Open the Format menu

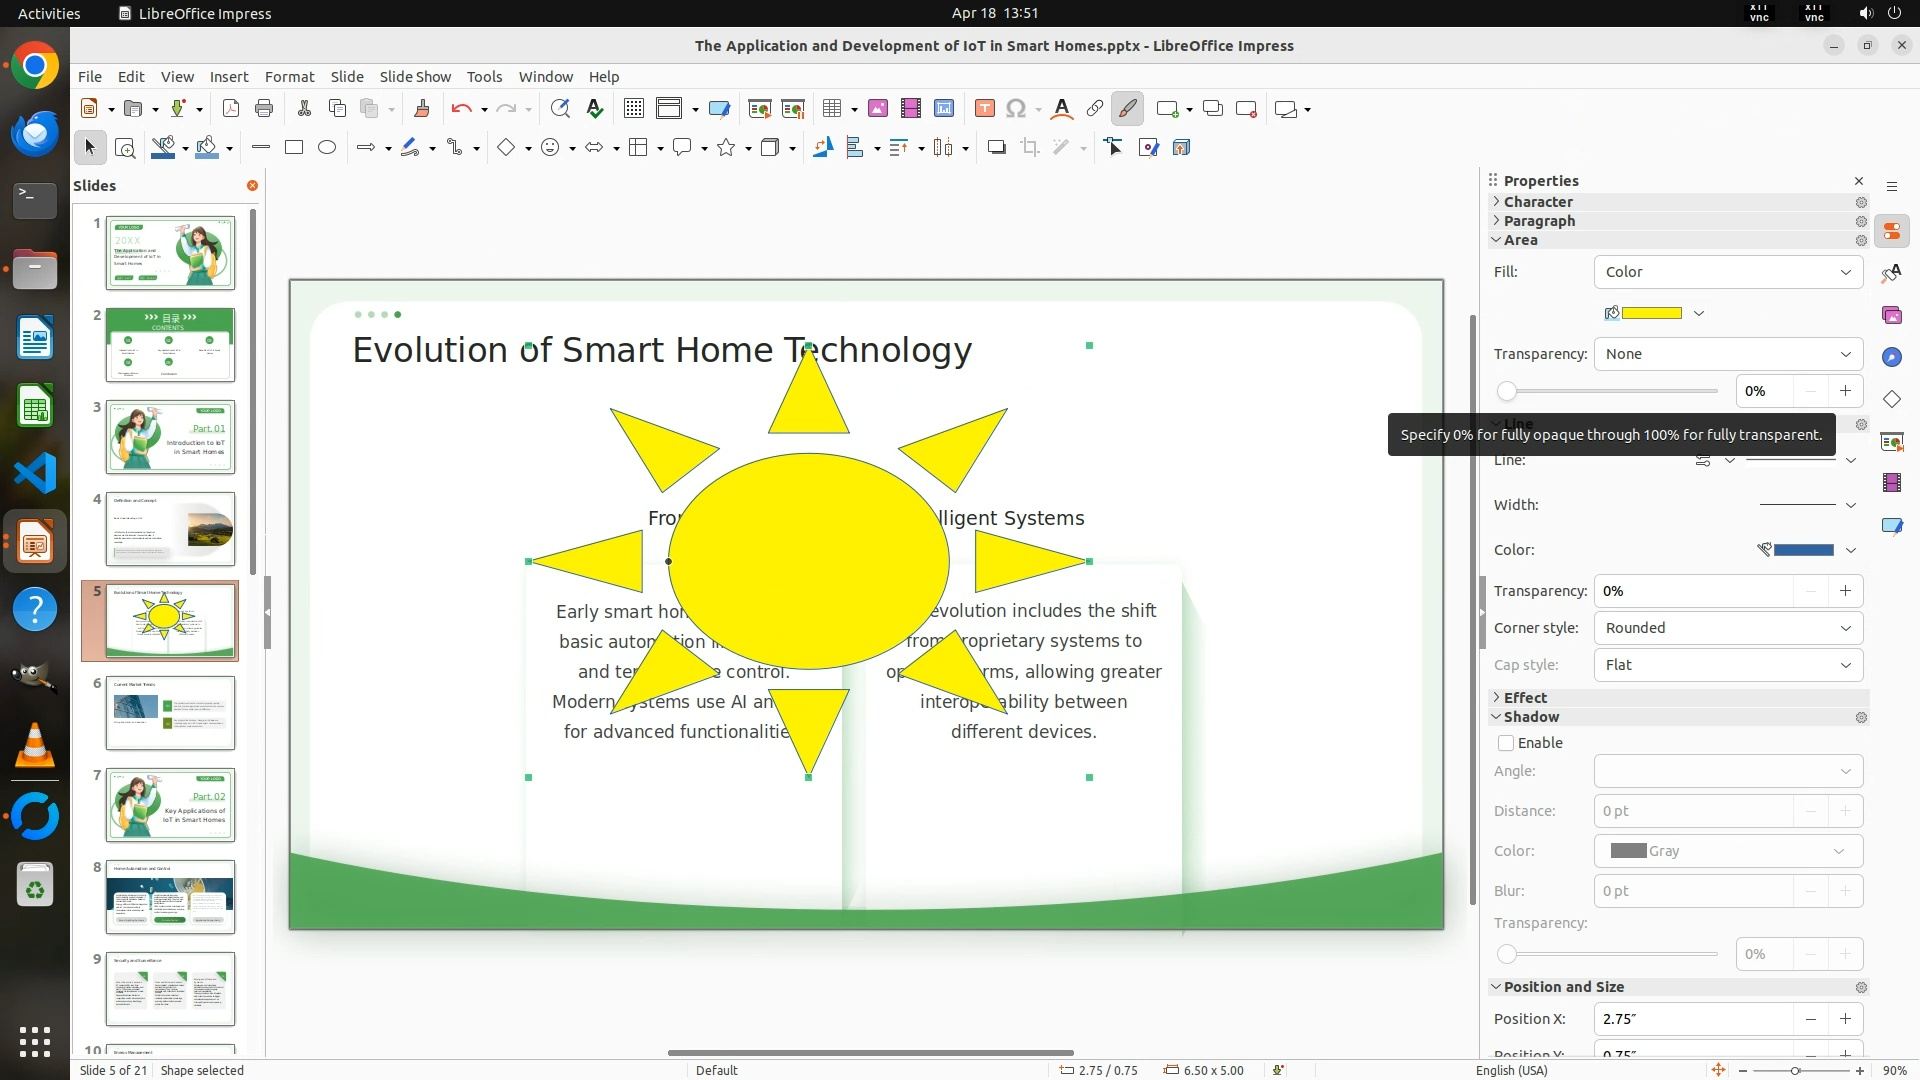click(289, 77)
